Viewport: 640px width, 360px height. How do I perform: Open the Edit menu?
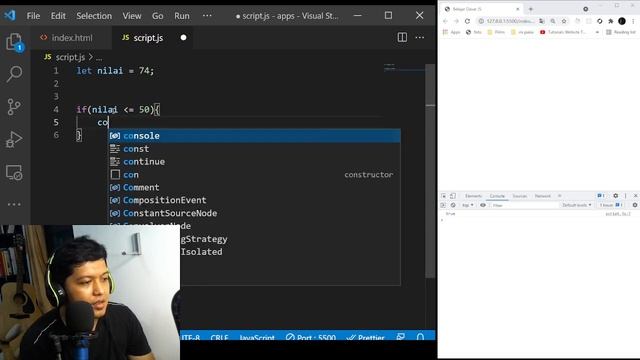click(x=58, y=16)
